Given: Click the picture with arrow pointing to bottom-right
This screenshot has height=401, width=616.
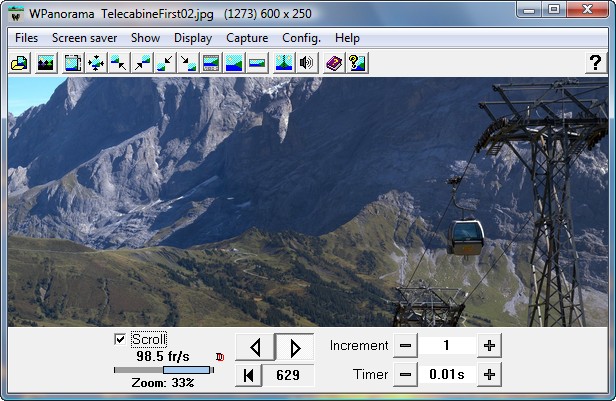Looking at the screenshot, I should pos(188,63).
